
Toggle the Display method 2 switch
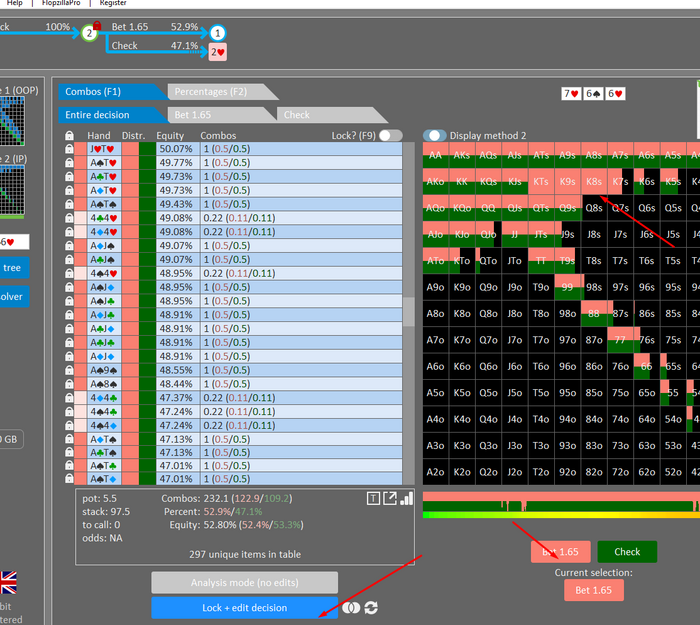[435, 136]
